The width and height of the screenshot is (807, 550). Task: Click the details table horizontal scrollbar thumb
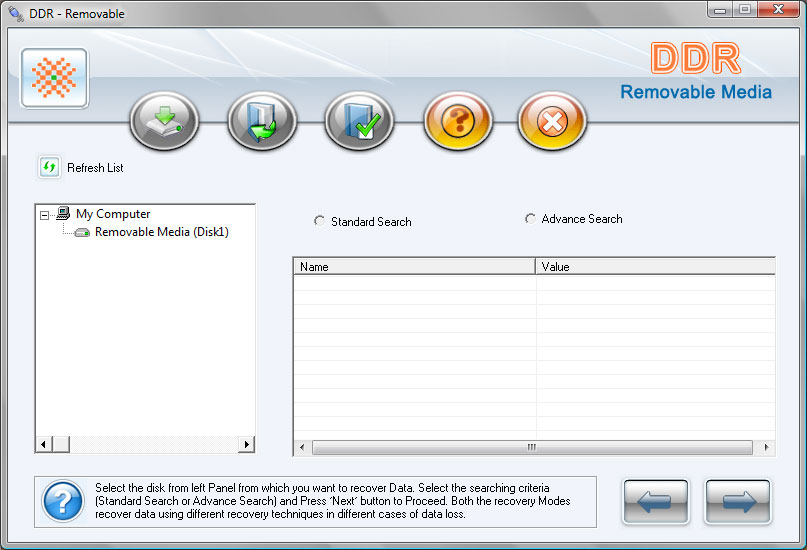[x=530, y=447]
